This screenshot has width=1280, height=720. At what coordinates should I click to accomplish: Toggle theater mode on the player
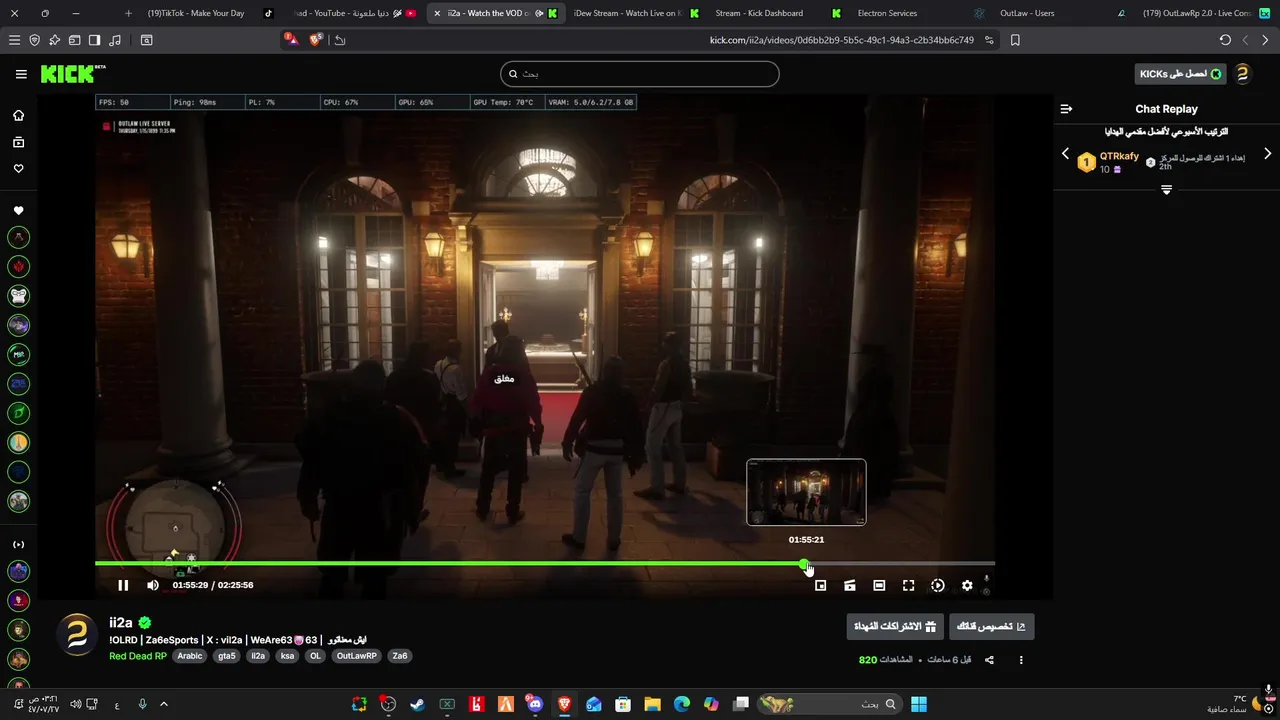click(x=879, y=585)
